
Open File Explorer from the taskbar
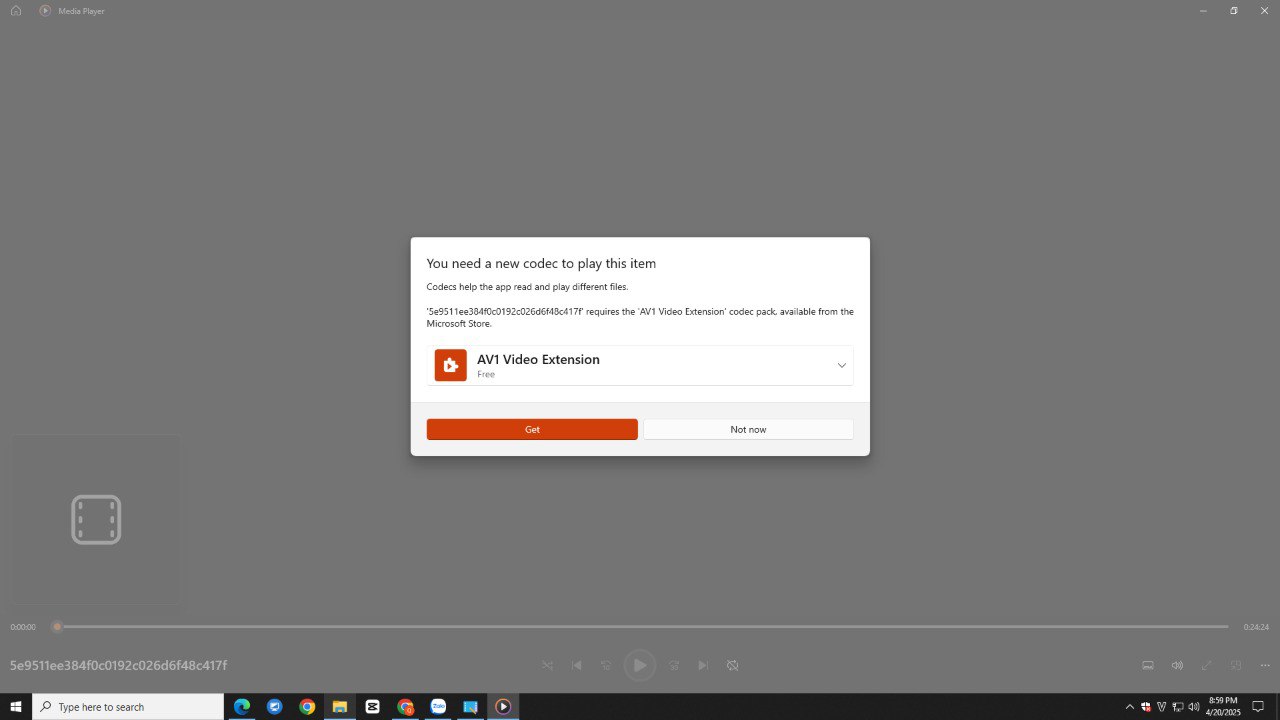coord(339,706)
